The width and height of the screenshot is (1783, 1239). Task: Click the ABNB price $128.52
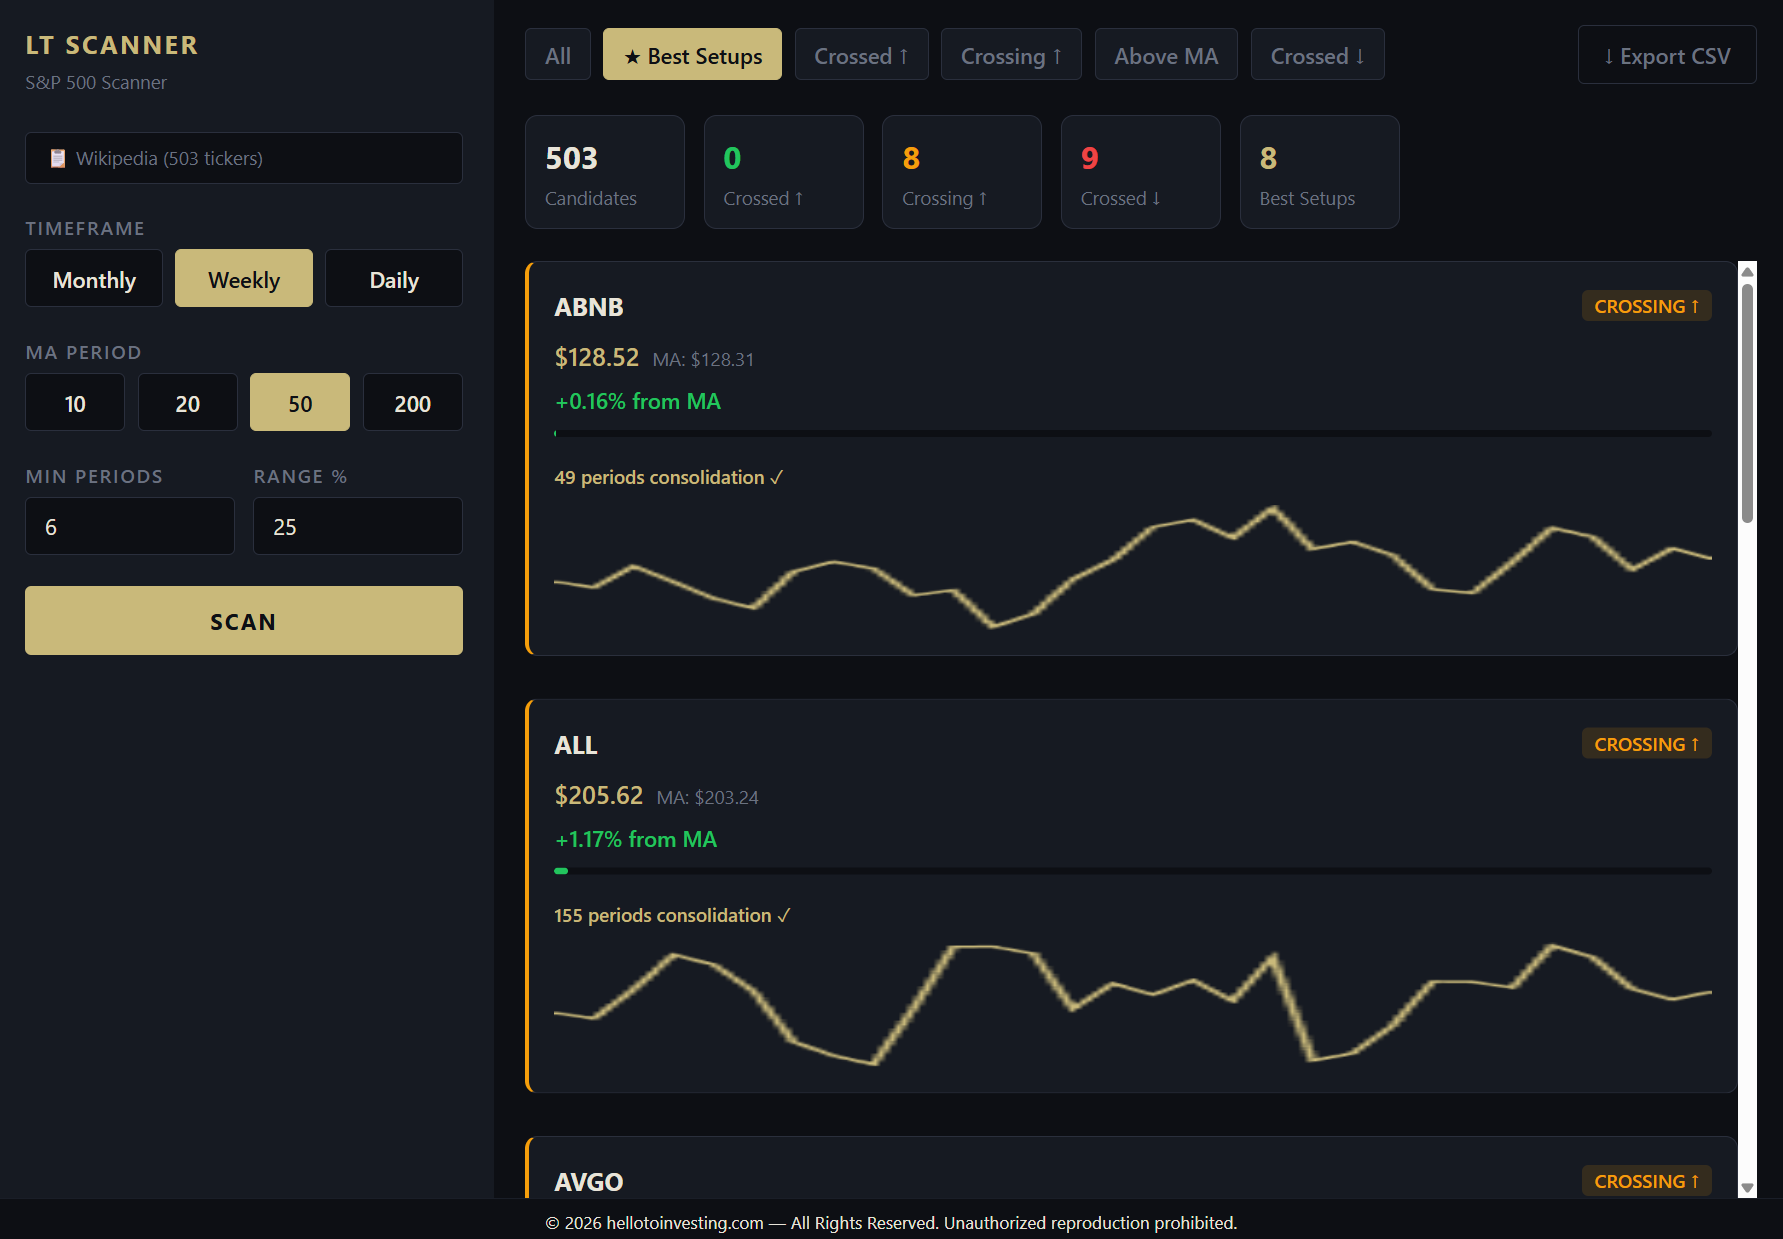click(596, 357)
